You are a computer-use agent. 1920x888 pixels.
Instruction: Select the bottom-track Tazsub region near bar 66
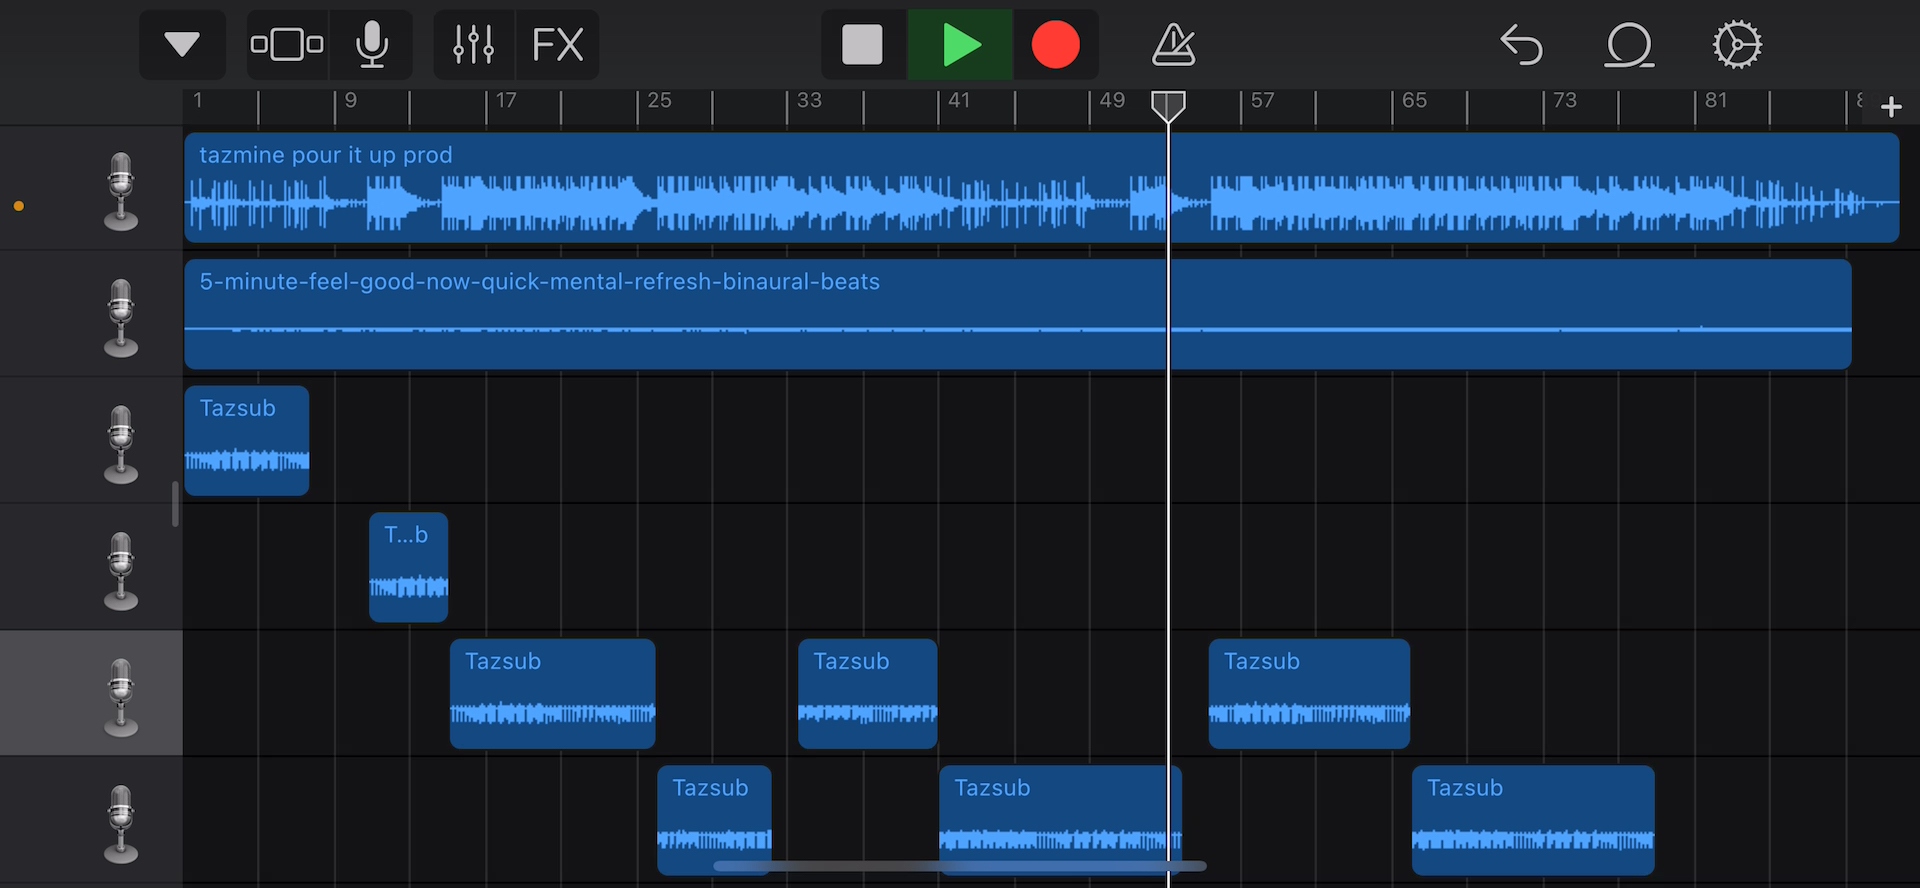point(1533,821)
